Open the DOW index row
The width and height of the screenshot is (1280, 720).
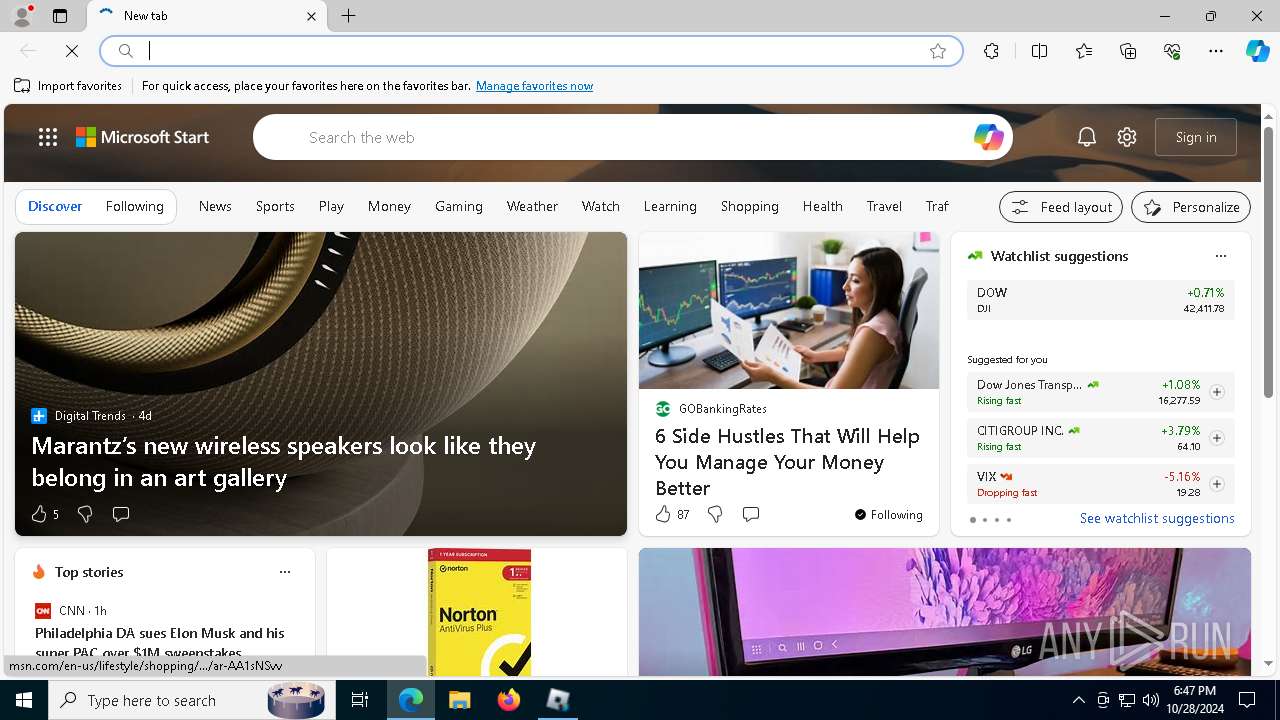(x=1100, y=300)
